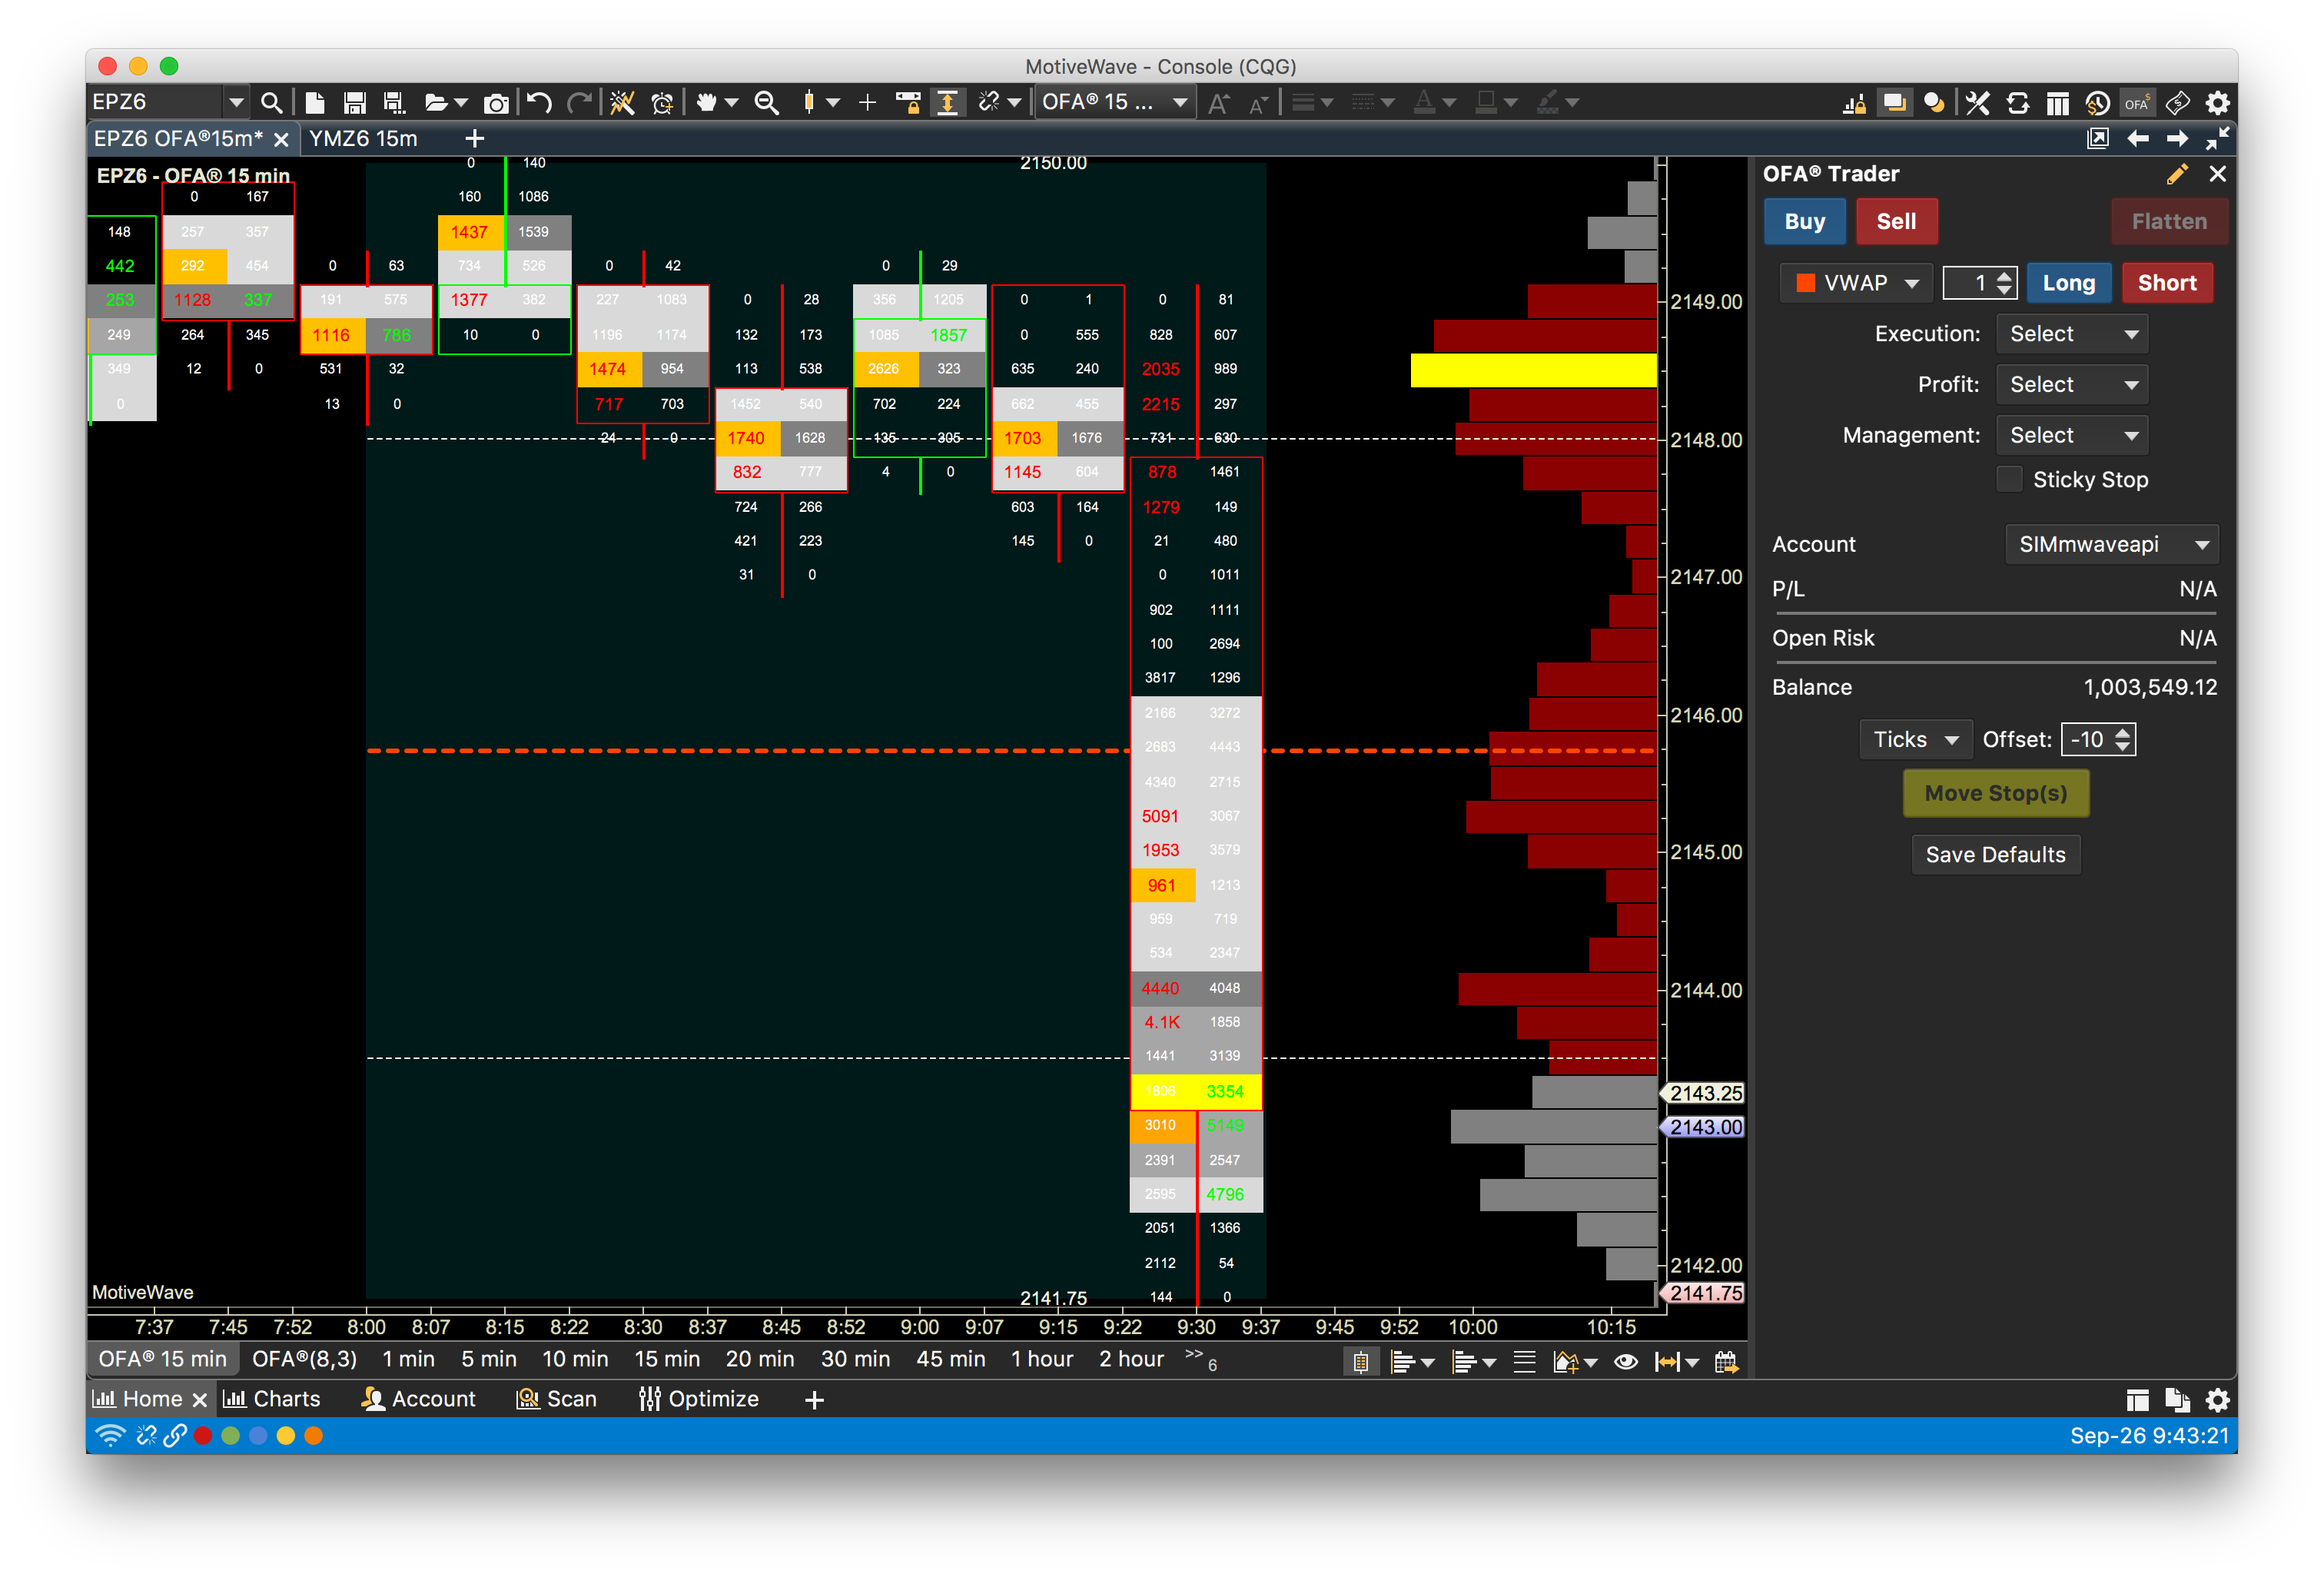The width and height of the screenshot is (2324, 1577).
Task: Pop out chart into new window
Action: [2098, 138]
